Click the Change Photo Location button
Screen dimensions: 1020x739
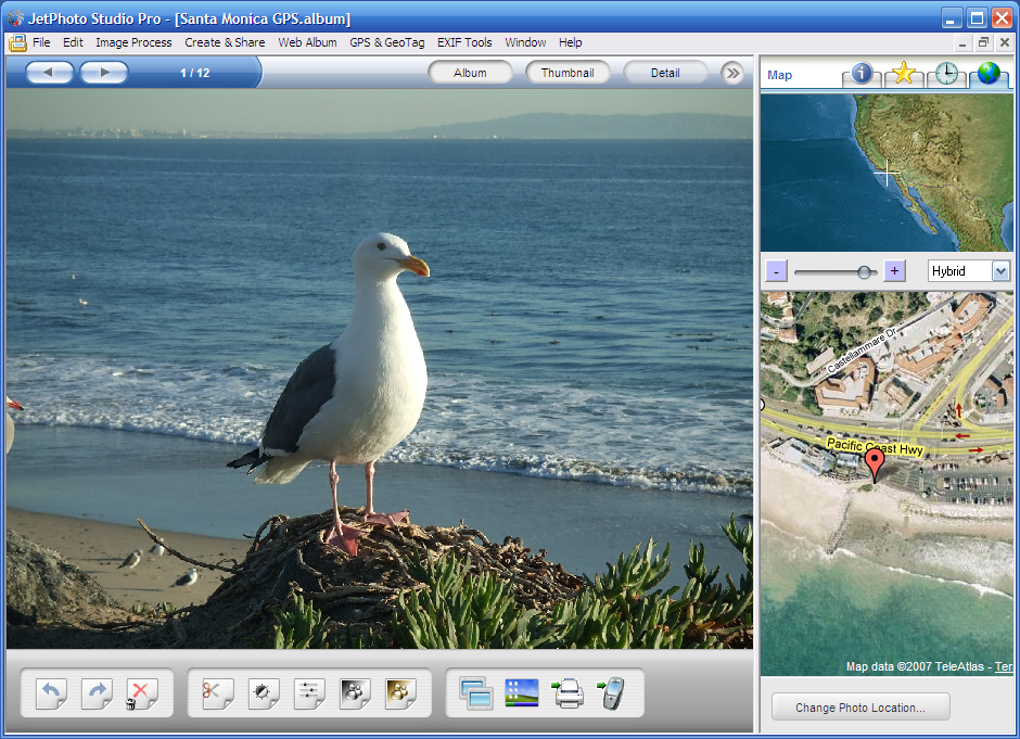click(860, 707)
